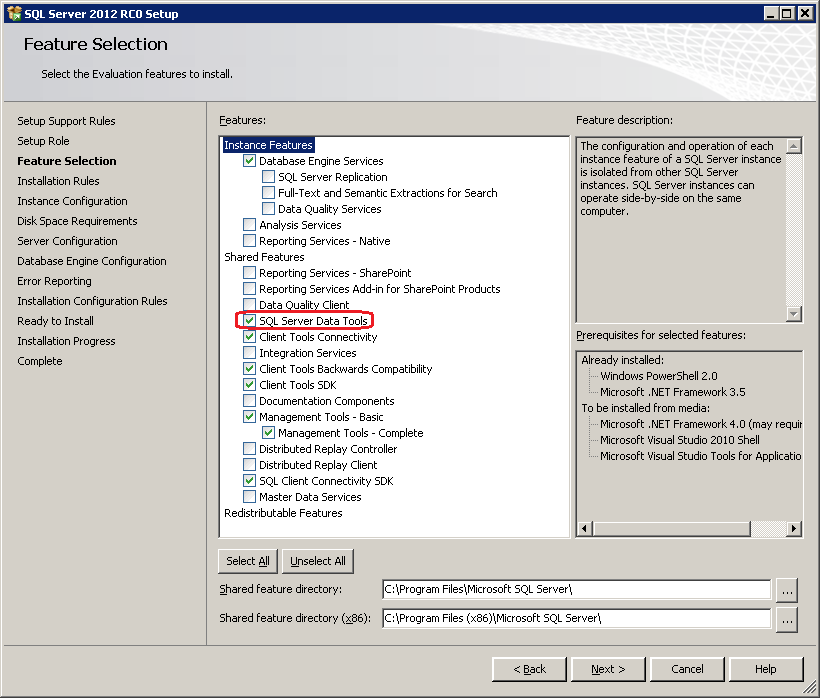Select the Instance Features tree node
820x698 pixels.
click(268, 145)
